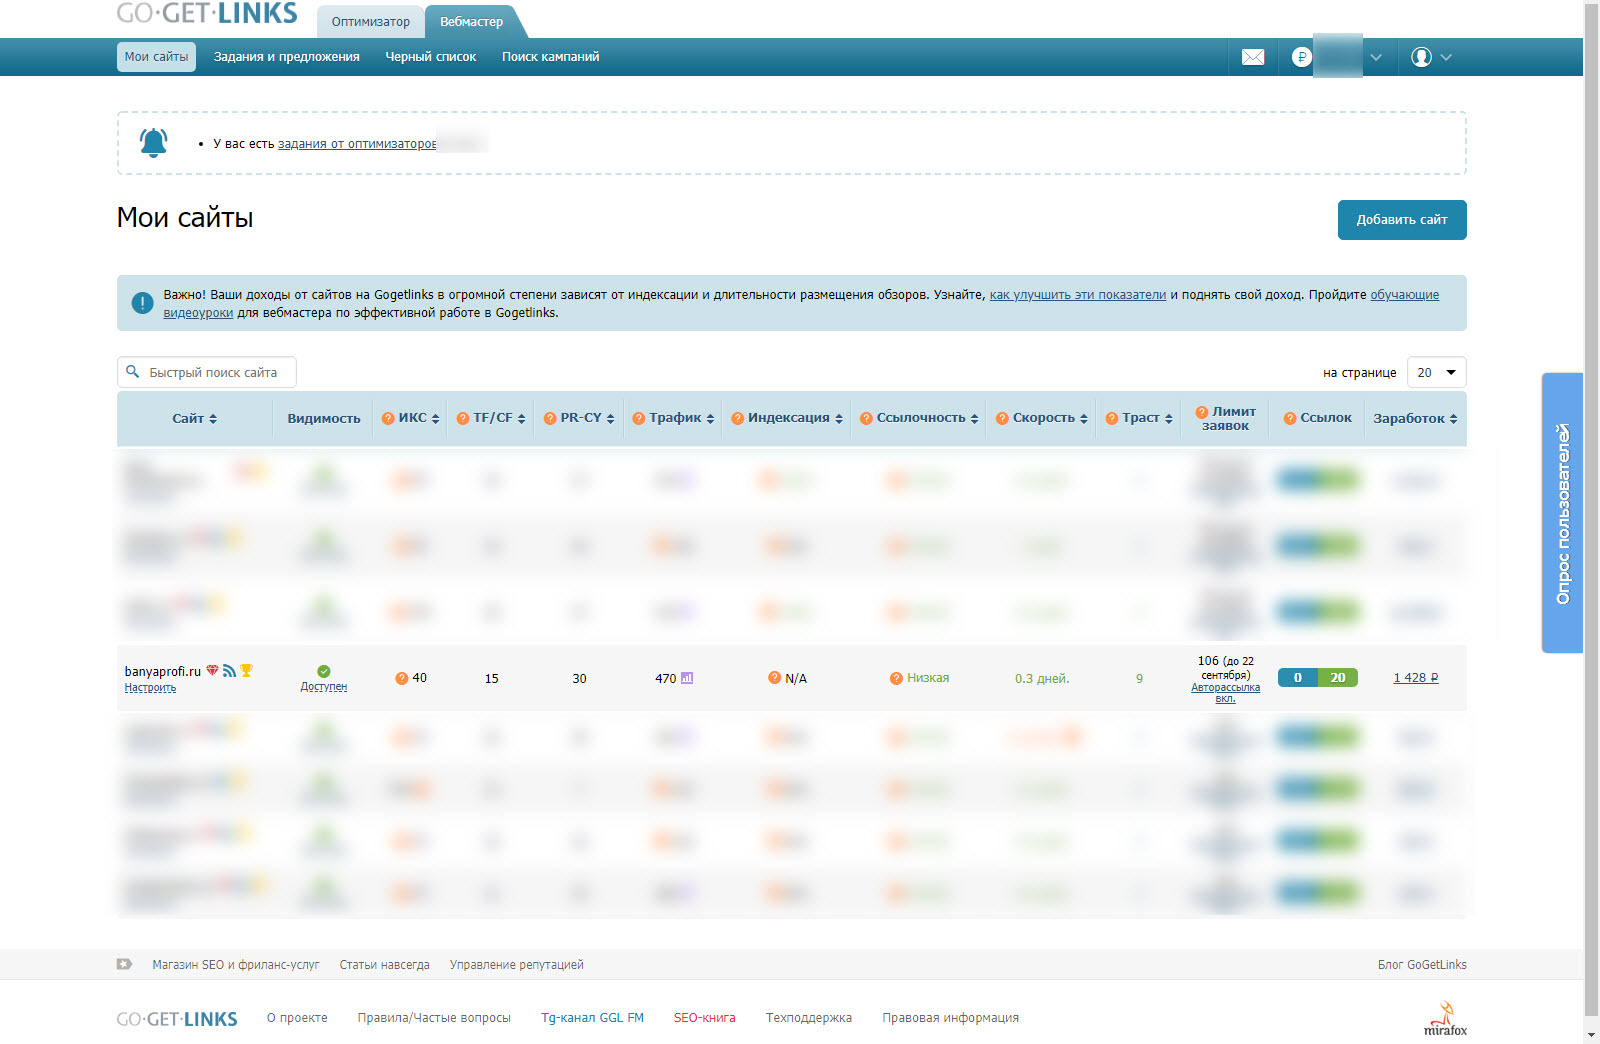Click the help icon beside N/A indexation
The width and height of the screenshot is (1600, 1044).
774,678
